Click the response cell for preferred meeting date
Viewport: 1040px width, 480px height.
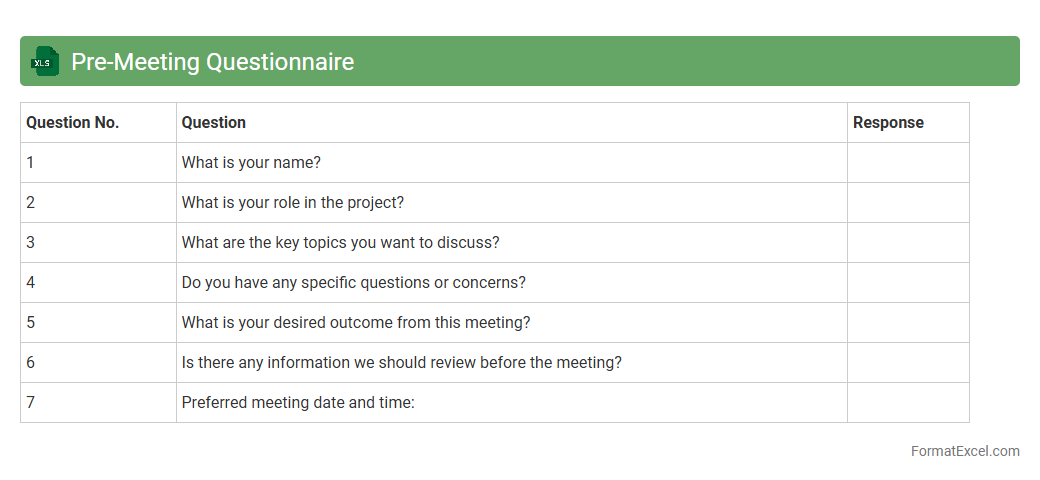(x=908, y=403)
